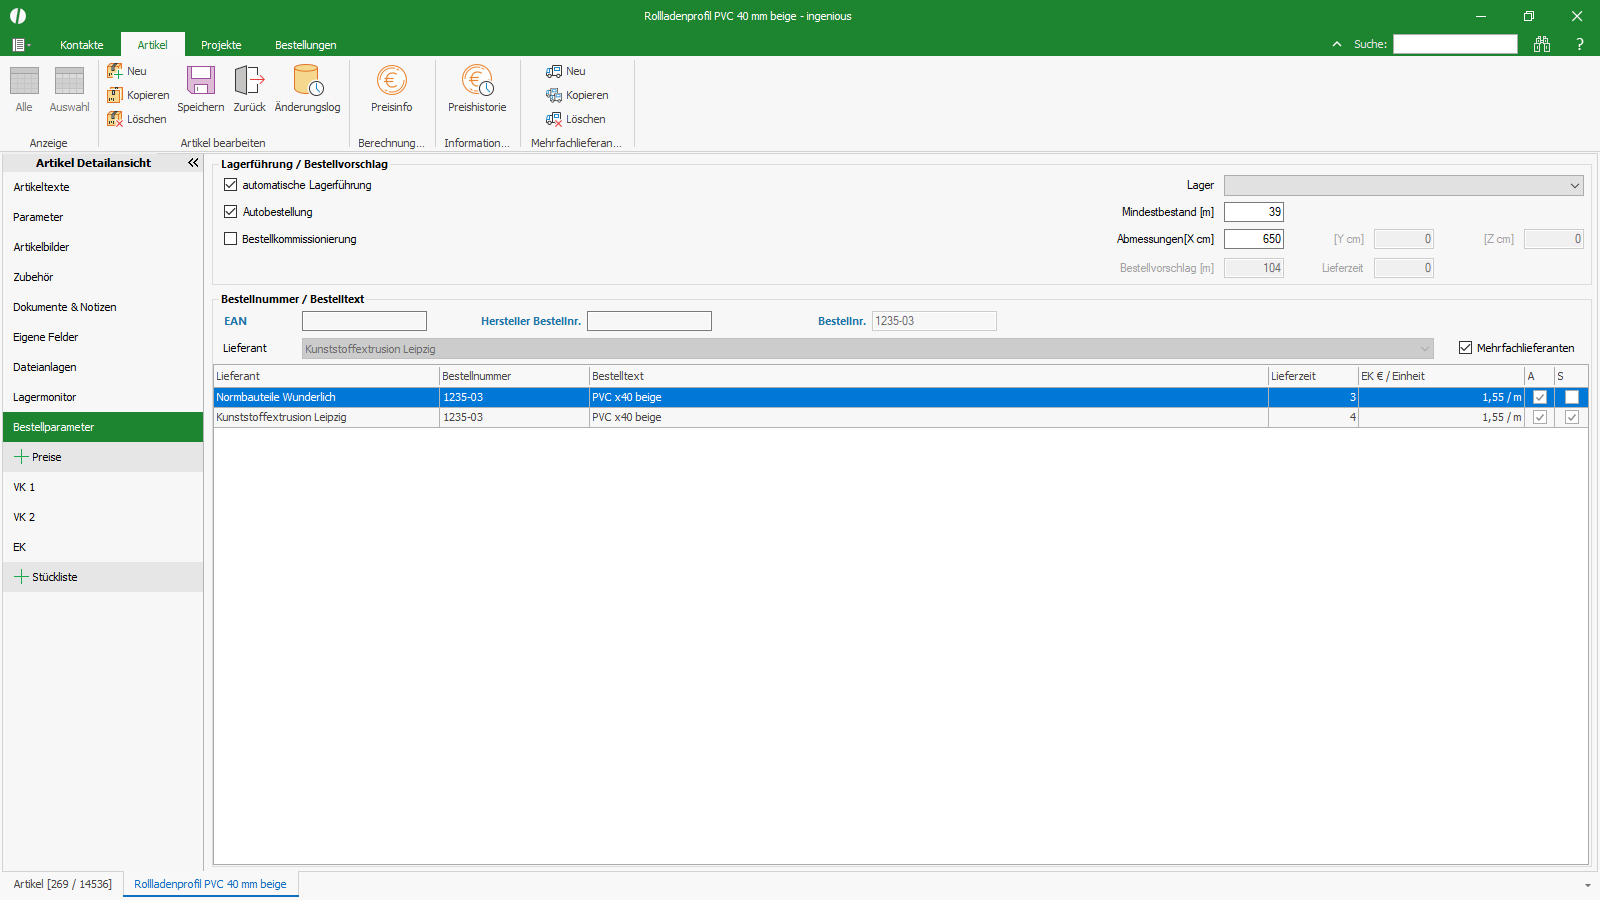Image resolution: width=1600 pixels, height=900 pixels.
Task: Open the Änderungslog icon
Action: 307,81
